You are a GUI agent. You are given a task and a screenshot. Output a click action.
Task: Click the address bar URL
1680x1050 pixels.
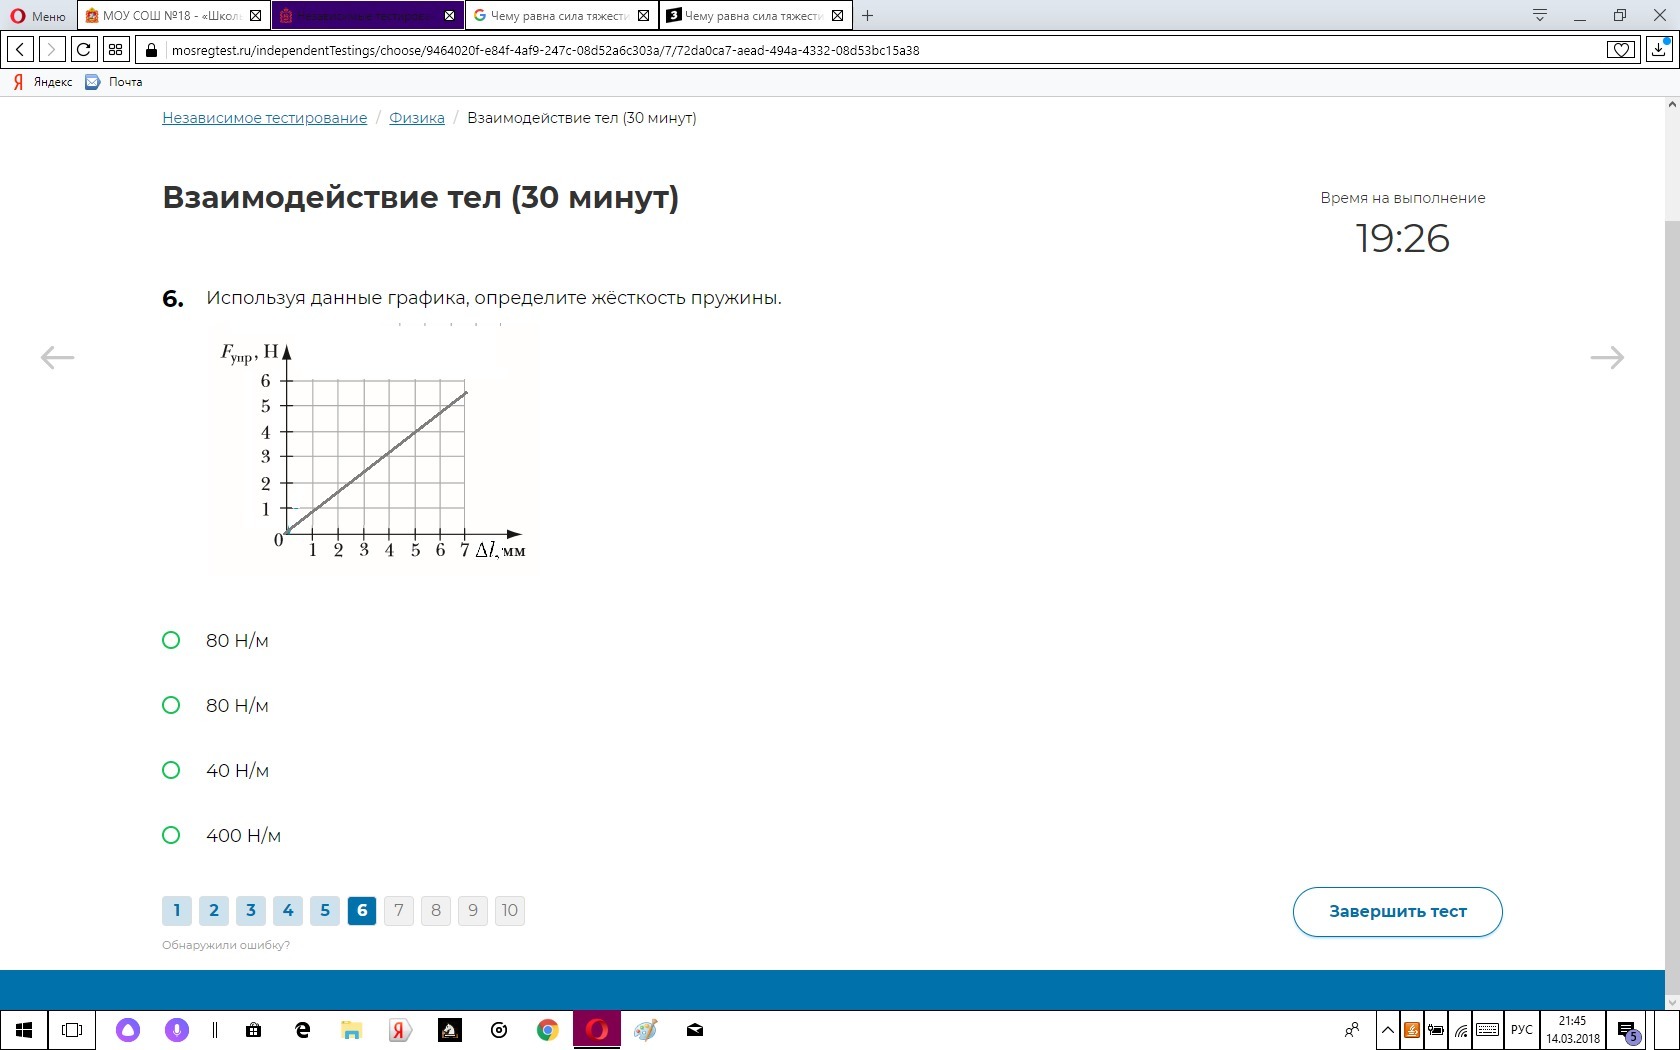pyautogui.click(x=545, y=50)
